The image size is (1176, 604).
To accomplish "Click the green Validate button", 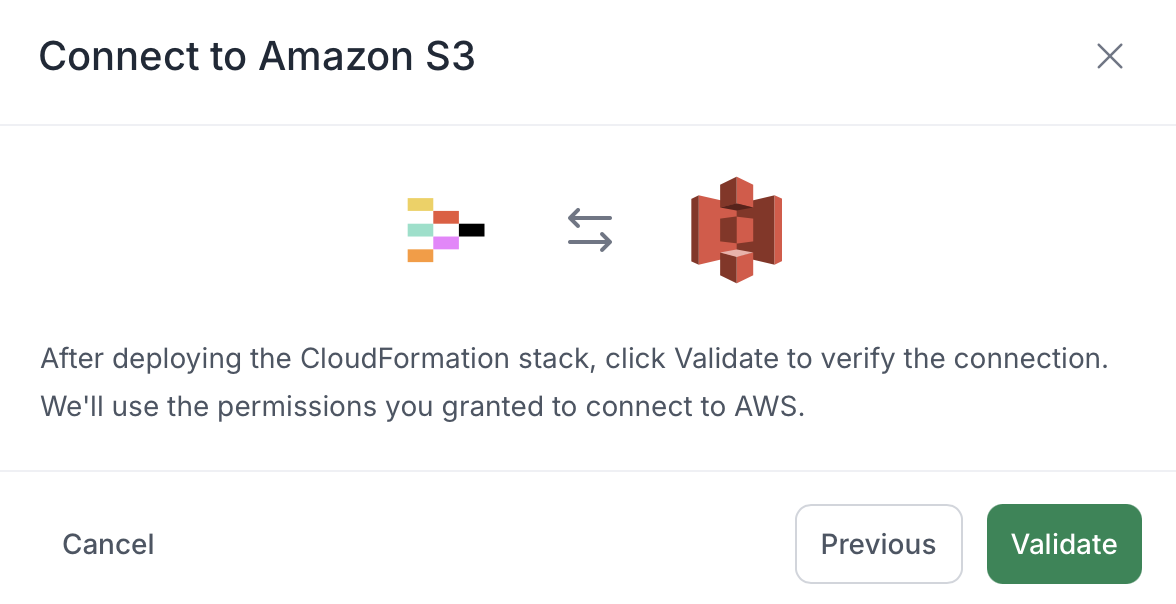I will (1064, 544).
